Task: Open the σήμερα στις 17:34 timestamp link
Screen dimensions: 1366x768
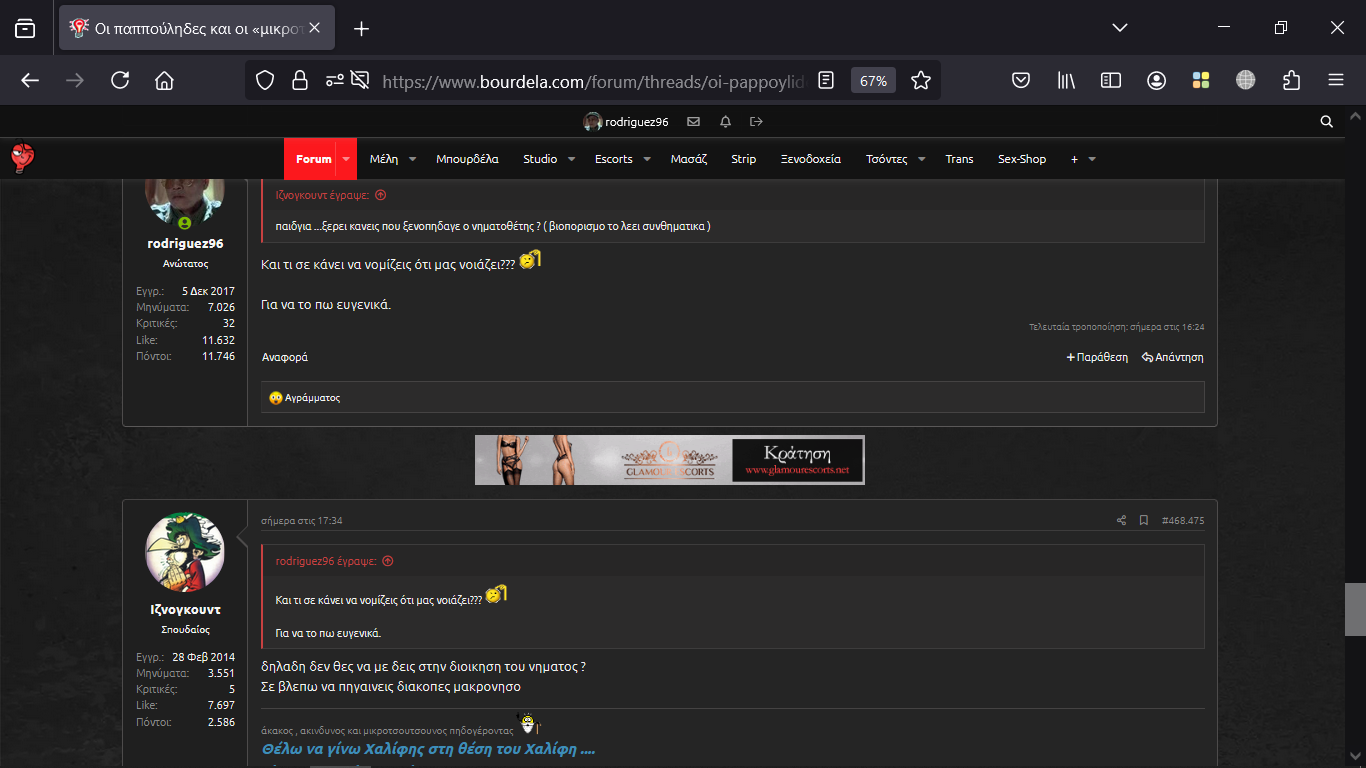Action: (302, 521)
